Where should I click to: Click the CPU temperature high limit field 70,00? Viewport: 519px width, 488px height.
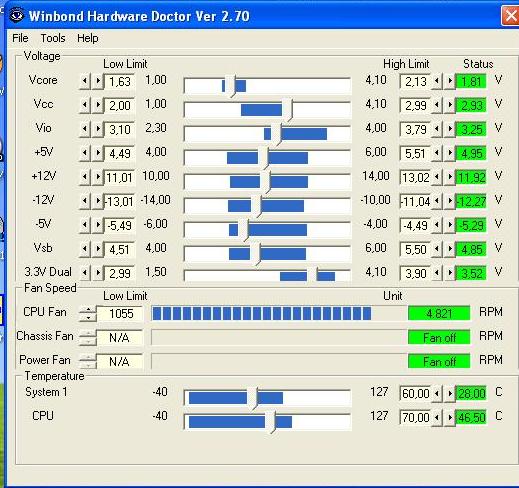[x=415, y=418]
